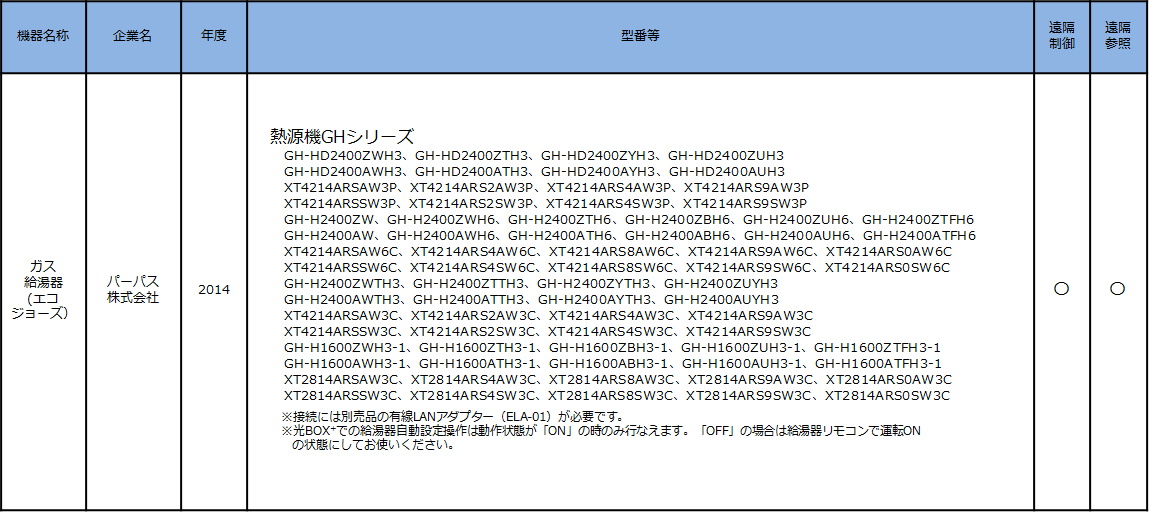Click model number GH-H1600ZBH3-1
Screen dimensions: 1149x512
pos(609,347)
